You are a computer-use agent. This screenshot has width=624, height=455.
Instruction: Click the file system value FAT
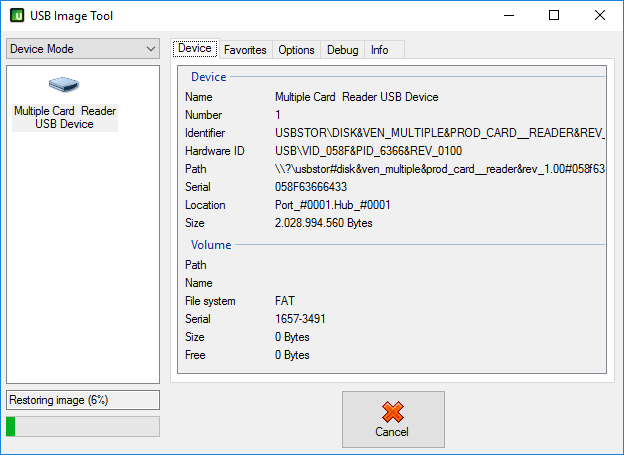(x=285, y=301)
